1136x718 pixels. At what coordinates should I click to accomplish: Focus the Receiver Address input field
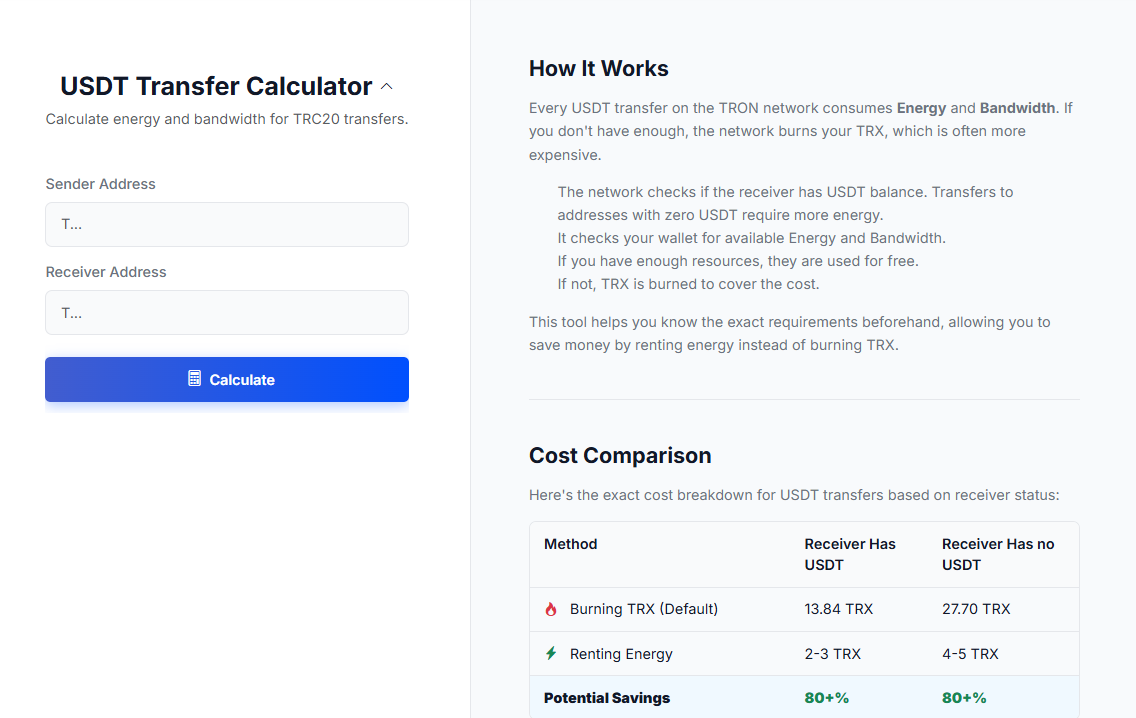227,313
